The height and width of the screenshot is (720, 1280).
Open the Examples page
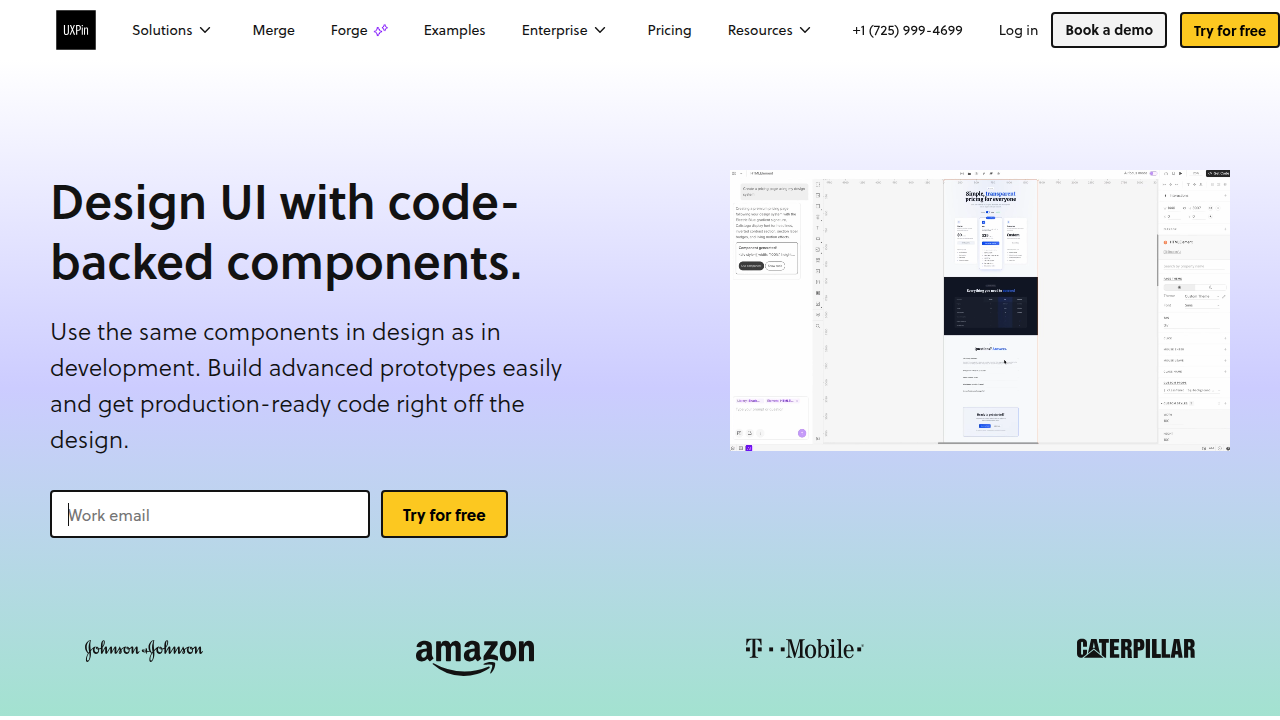tap(454, 30)
